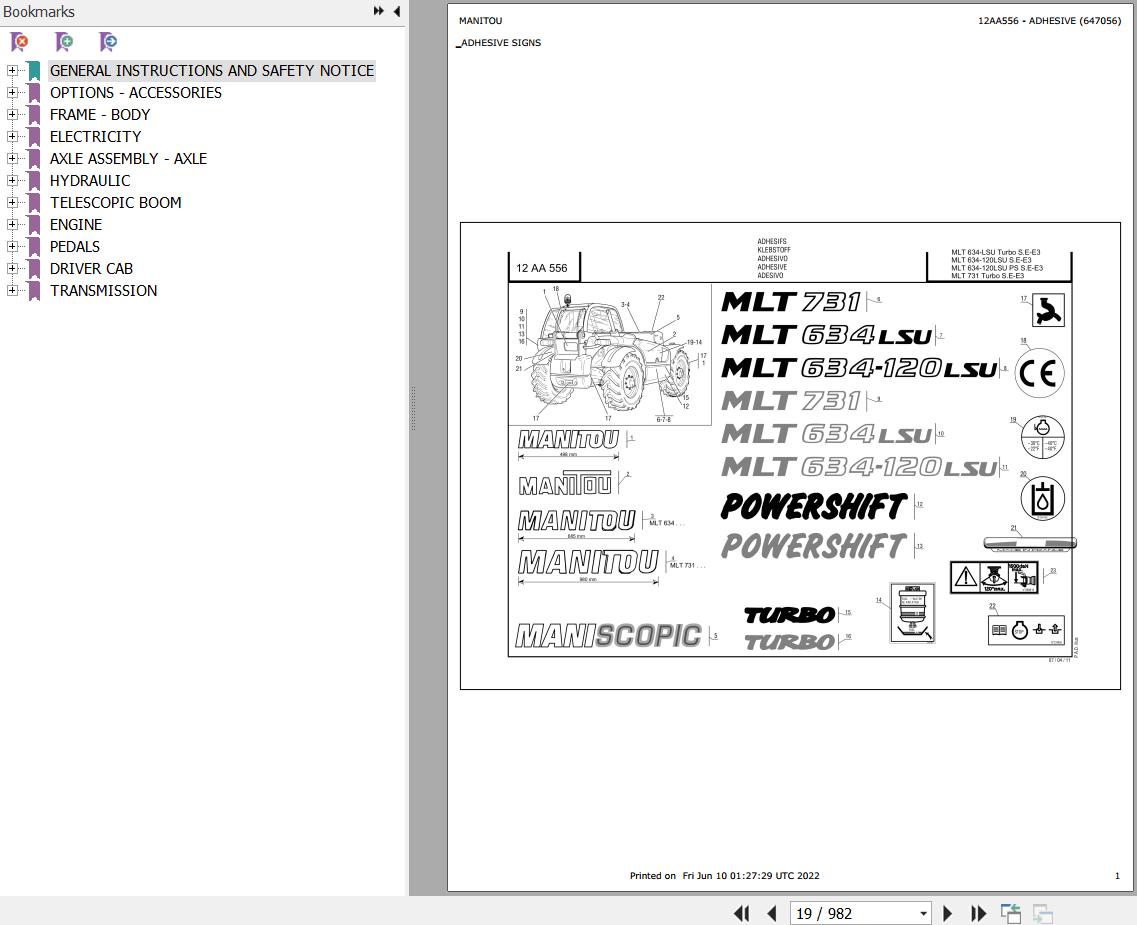Select the FRAME - BODY bookmark
Screen dimensions: 1137x925
click(100, 115)
